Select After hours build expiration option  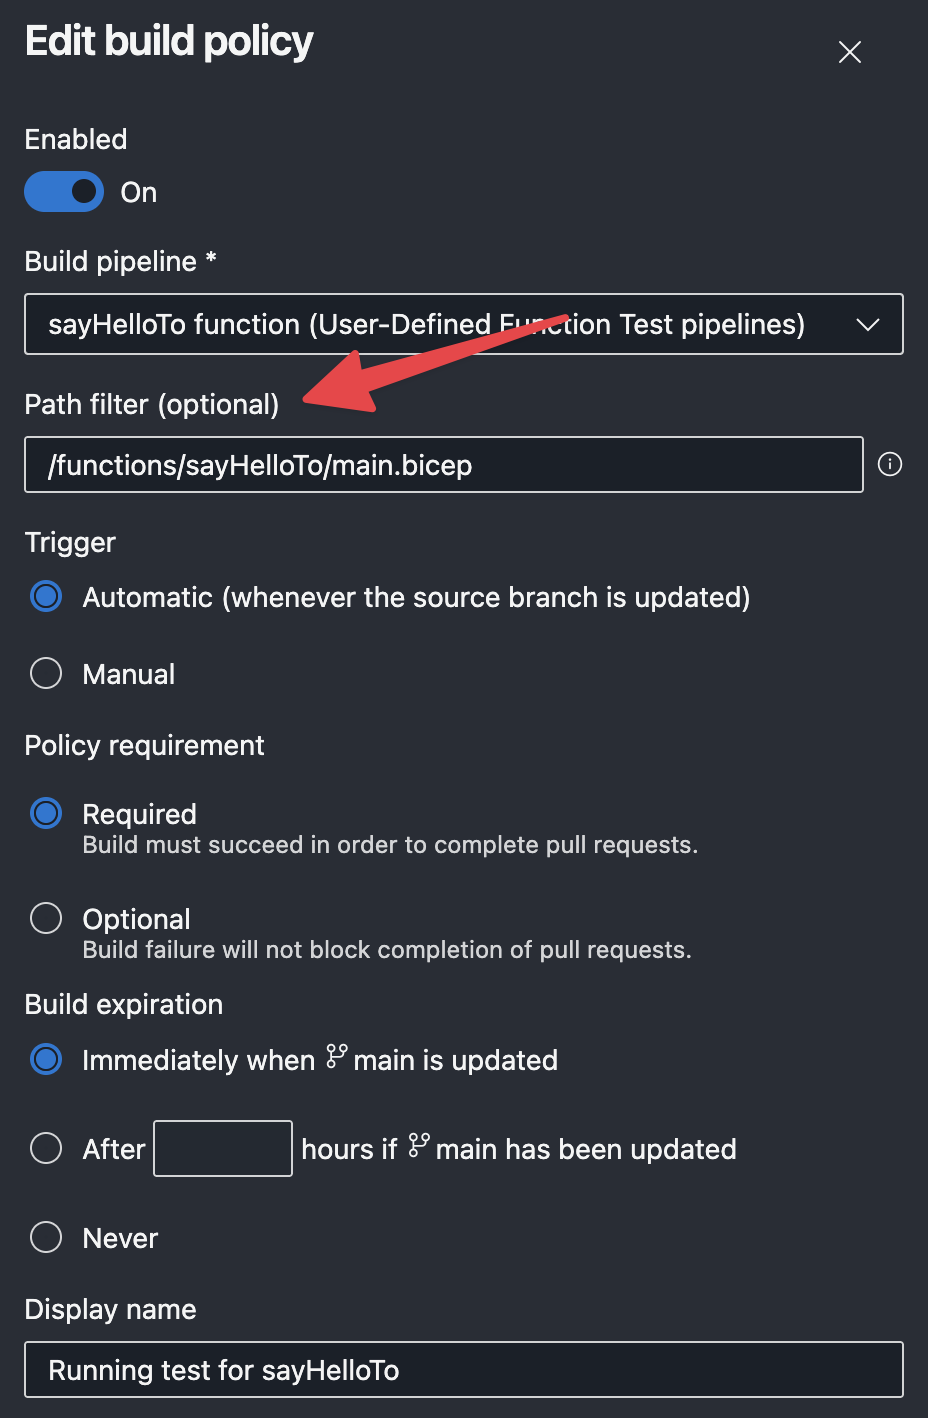pos(46,1148)
